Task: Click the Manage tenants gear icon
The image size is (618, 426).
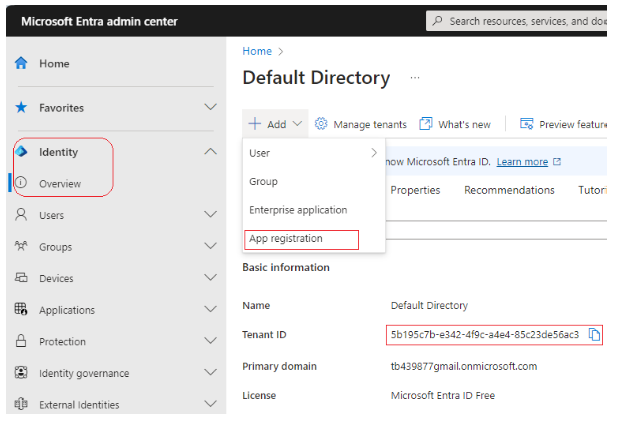Action: 321,124
